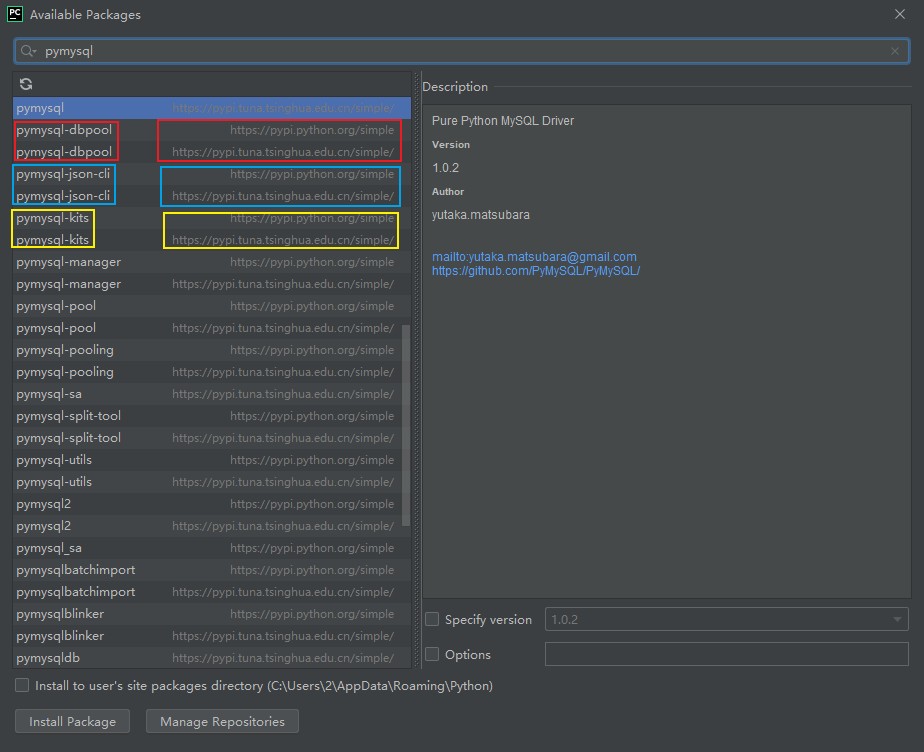924x752 pixels.
Task: Select pymysqlblinker from tsinghua mirror
Action: click(212, 636)
